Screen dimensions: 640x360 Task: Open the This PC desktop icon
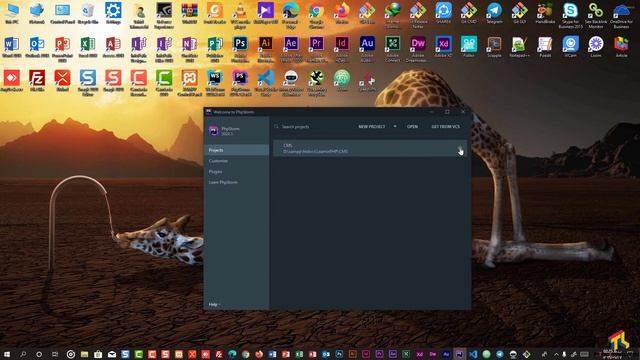pos(12,13)
